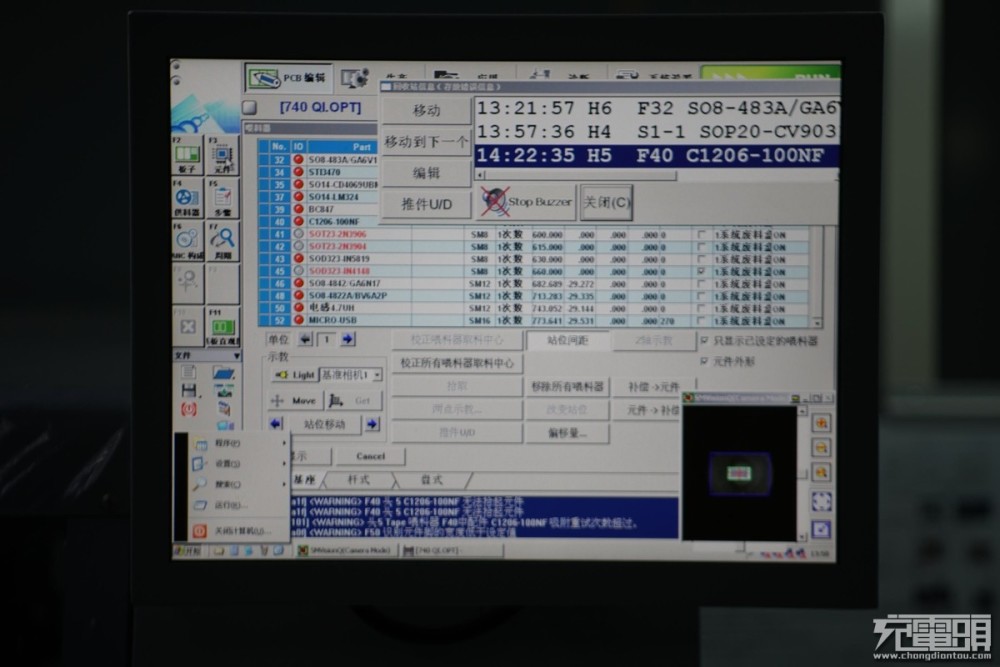Screen dimensions: 1000x667
Task: Switch to the 盘式 tab
Action: pos(432,480)
